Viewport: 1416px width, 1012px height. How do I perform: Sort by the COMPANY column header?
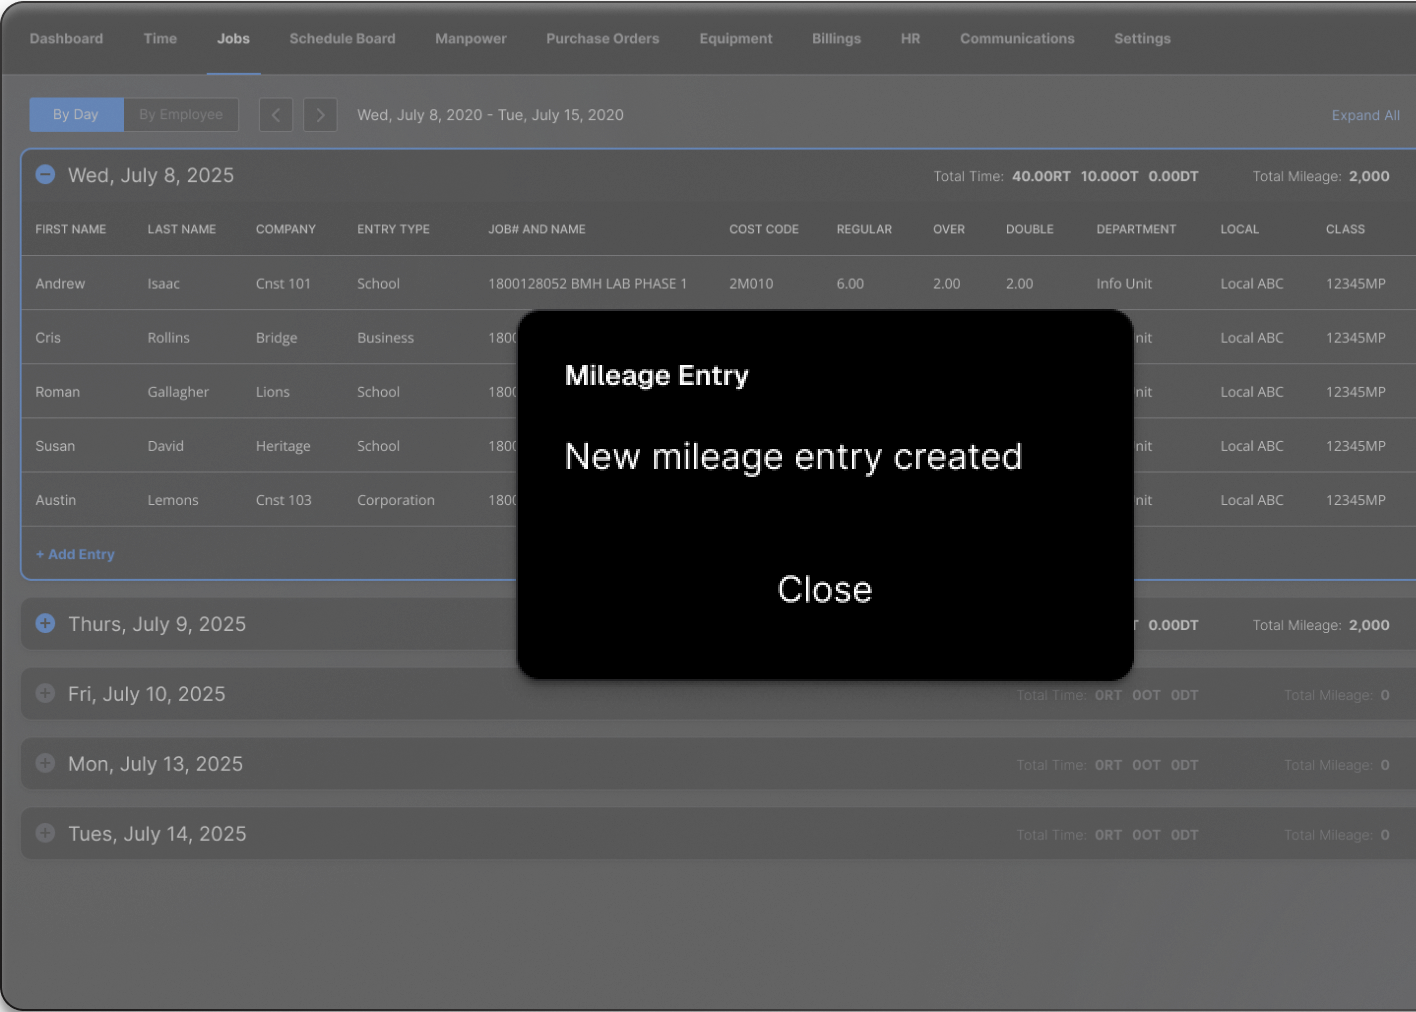[286, 229]
